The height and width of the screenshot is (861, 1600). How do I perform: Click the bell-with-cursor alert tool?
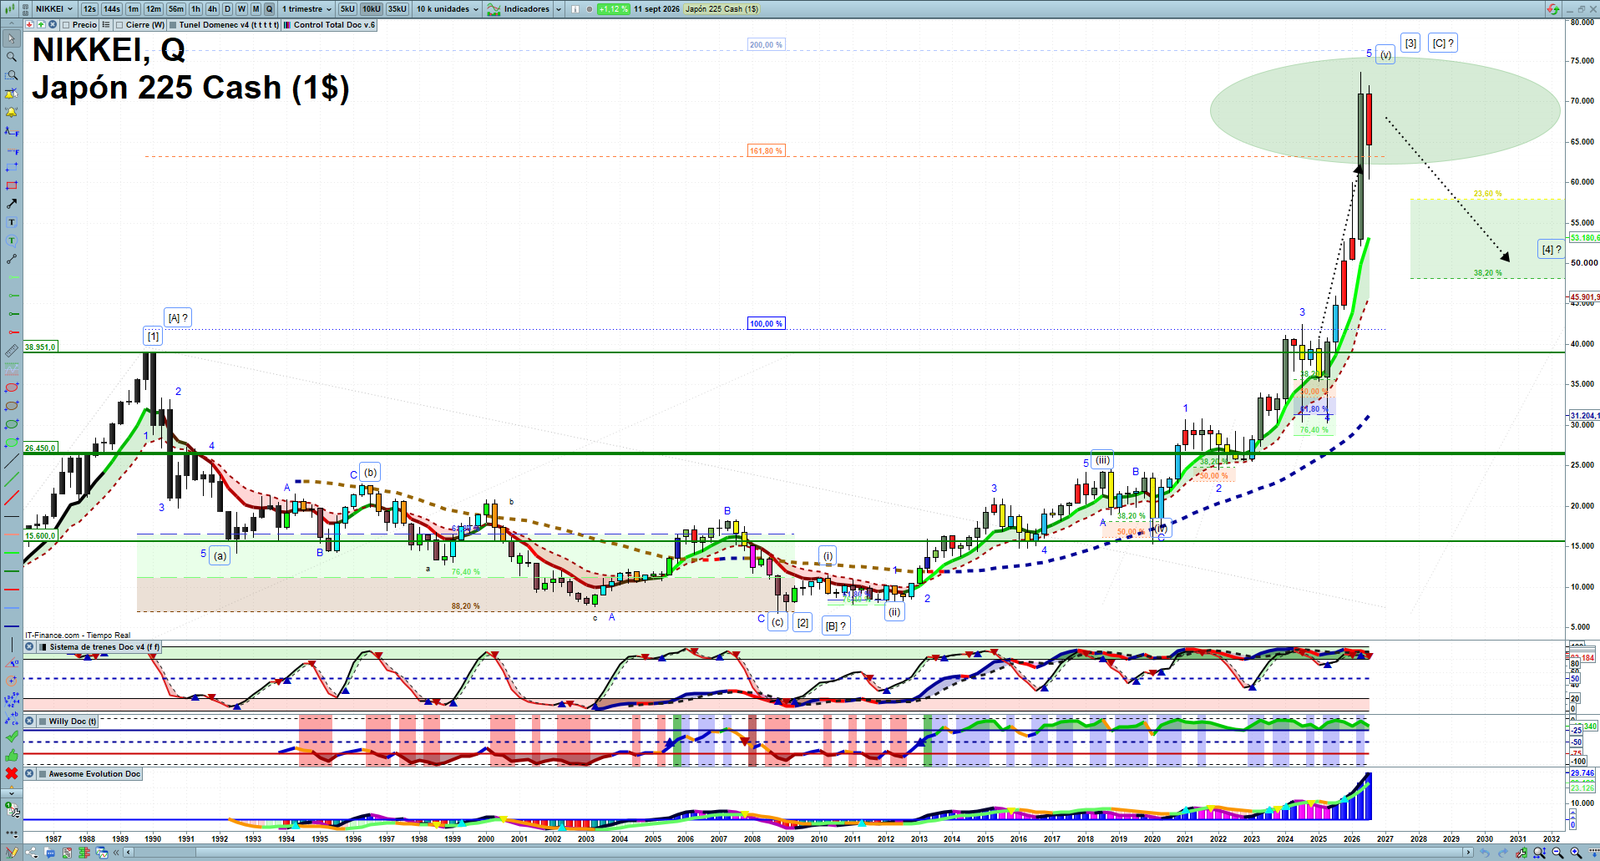(x=12, y=94)
